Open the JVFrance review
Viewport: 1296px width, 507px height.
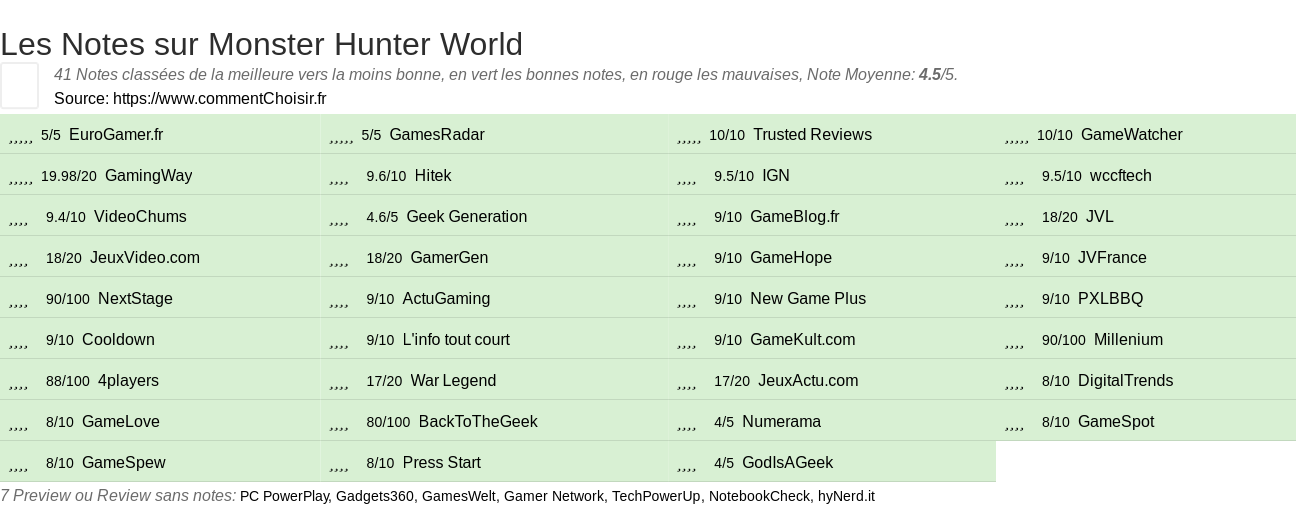[x=1112, y=258]
